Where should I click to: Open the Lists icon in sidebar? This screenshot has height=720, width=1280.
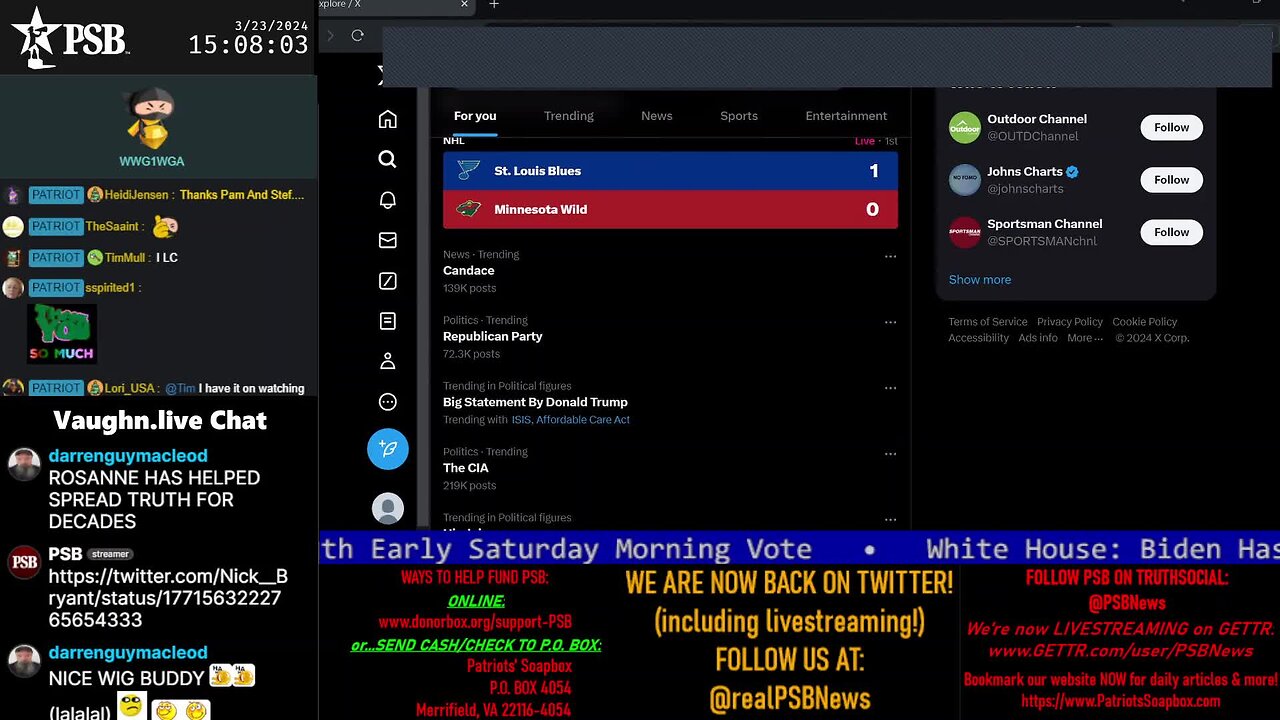[x=388, y=321]
